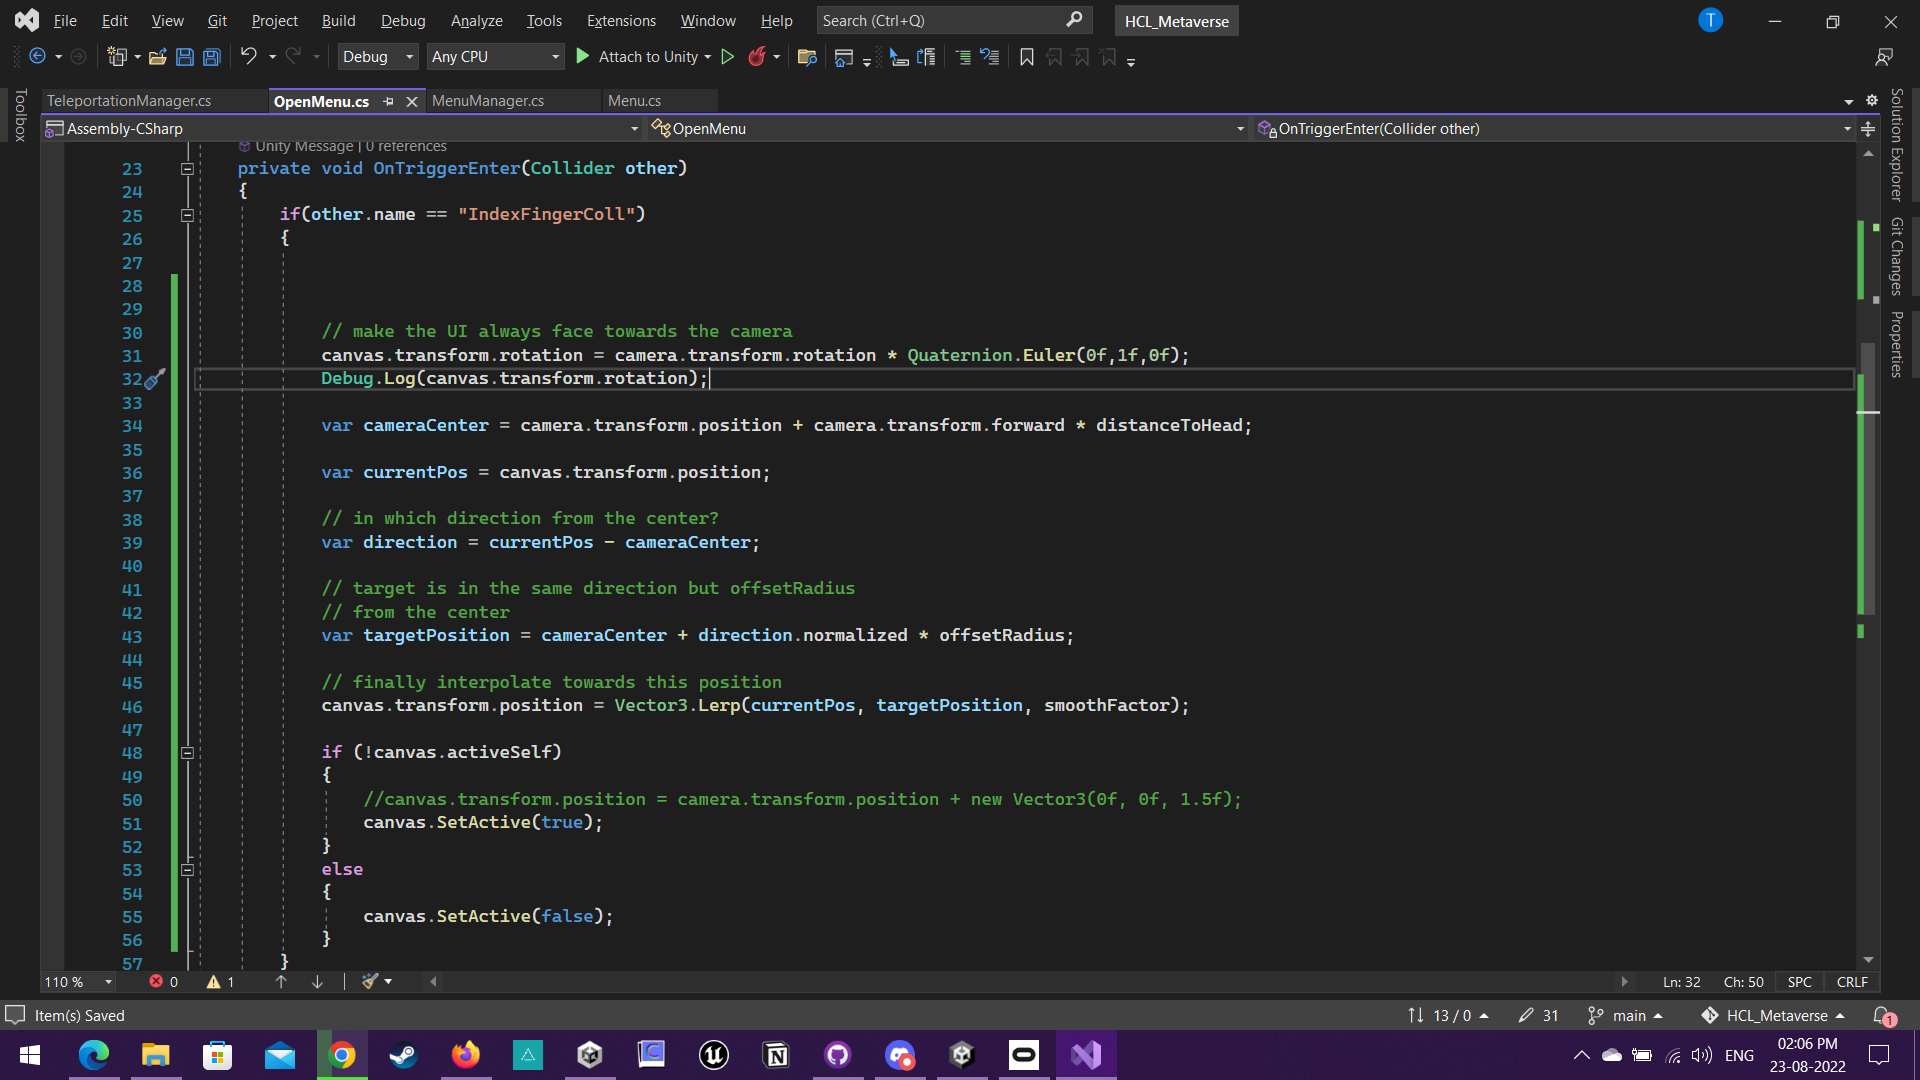
Task: Switch to the MenuManager.cs tab
Action: click(486, 100)
